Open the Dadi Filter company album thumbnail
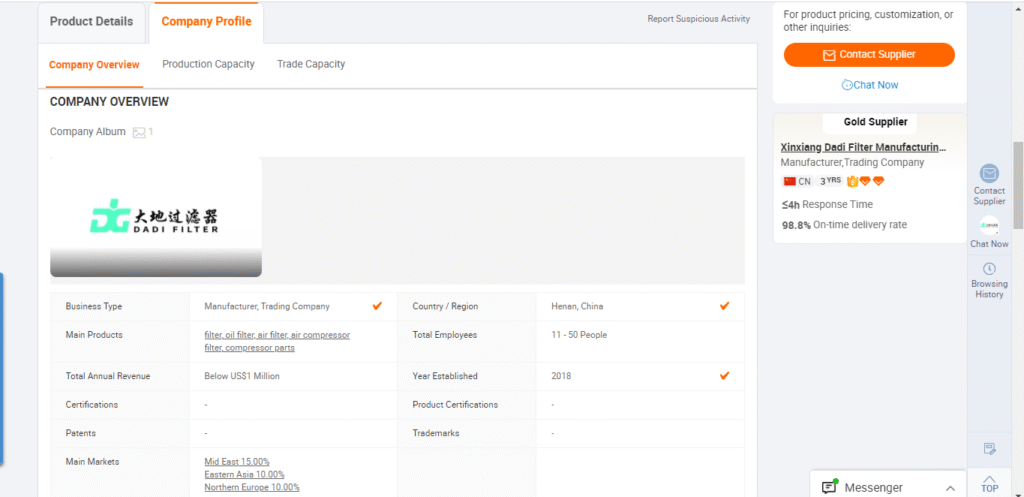This screenshot has width=1024, height=497. click(x=156, y=216)
